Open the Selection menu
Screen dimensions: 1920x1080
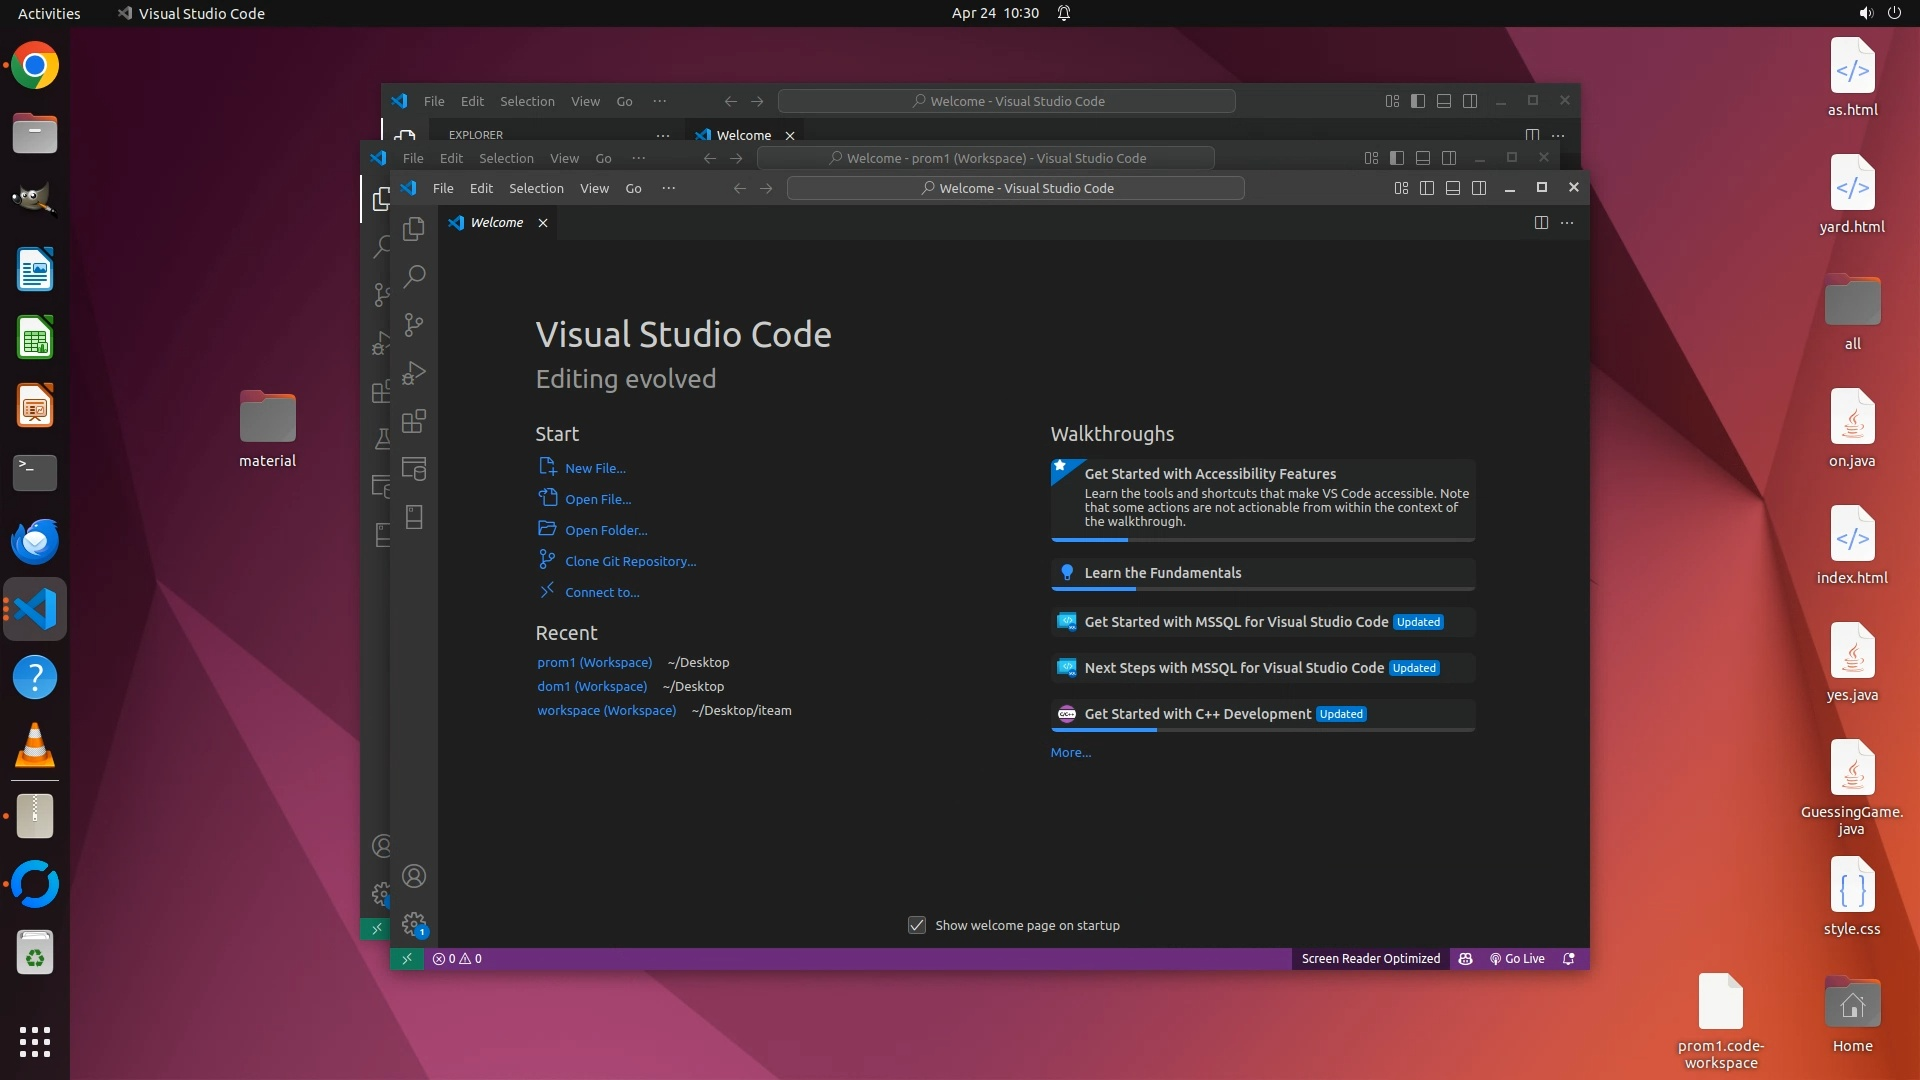click(536, 188)
